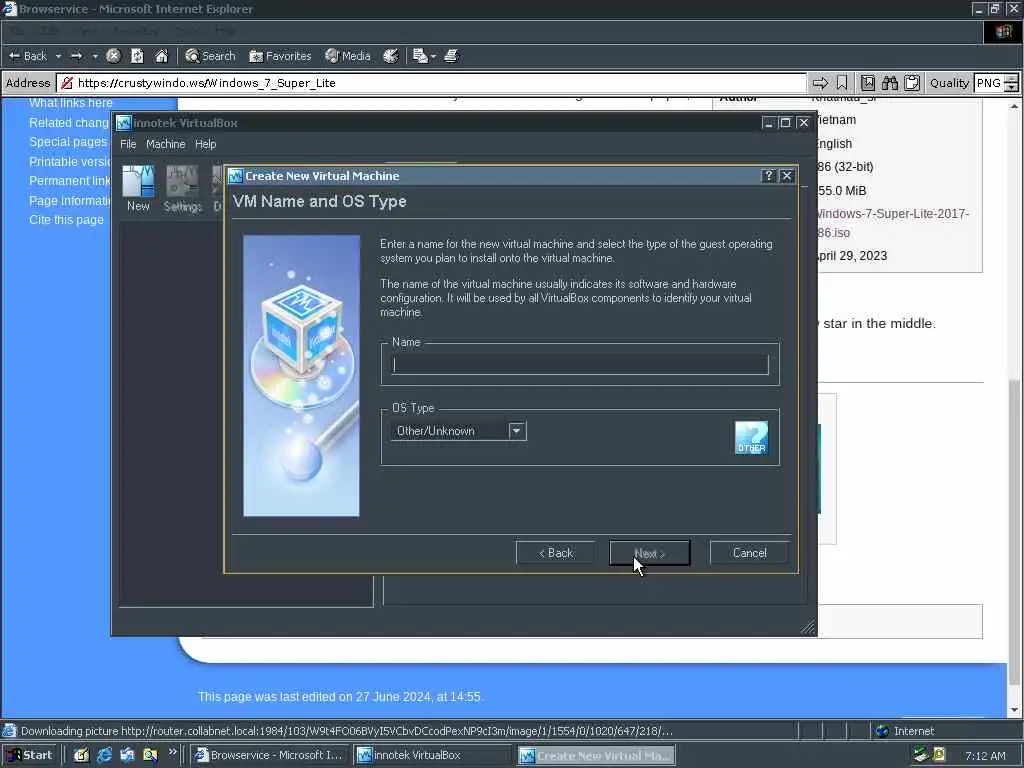The image size is (1024, 768).
Task: Open the Search toolbar button
Action: tap(210, 56)
